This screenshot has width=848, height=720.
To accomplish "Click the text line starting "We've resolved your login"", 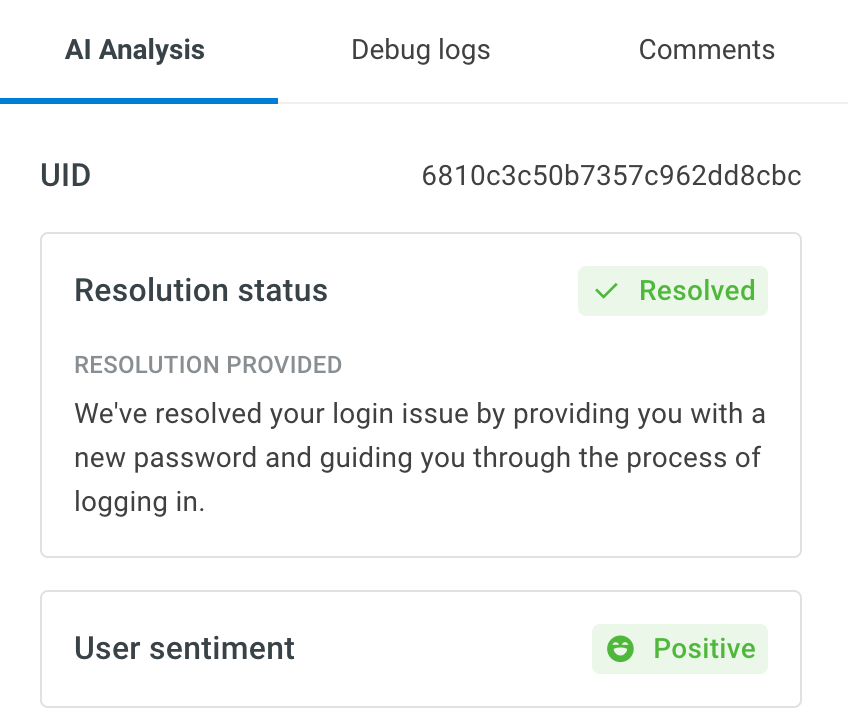I will [420, 414].
